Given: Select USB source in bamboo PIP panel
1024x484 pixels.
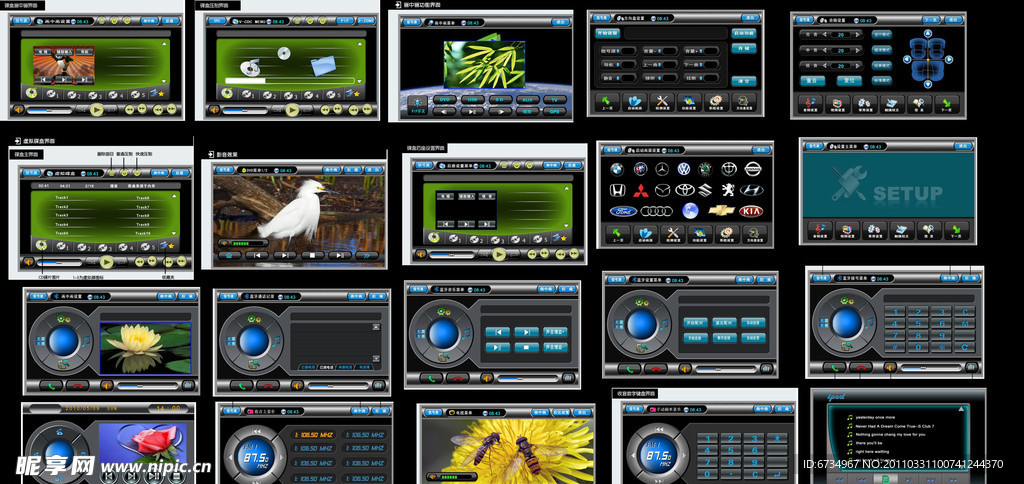Looking at the screenshot, I should click(x=472, y=99).
